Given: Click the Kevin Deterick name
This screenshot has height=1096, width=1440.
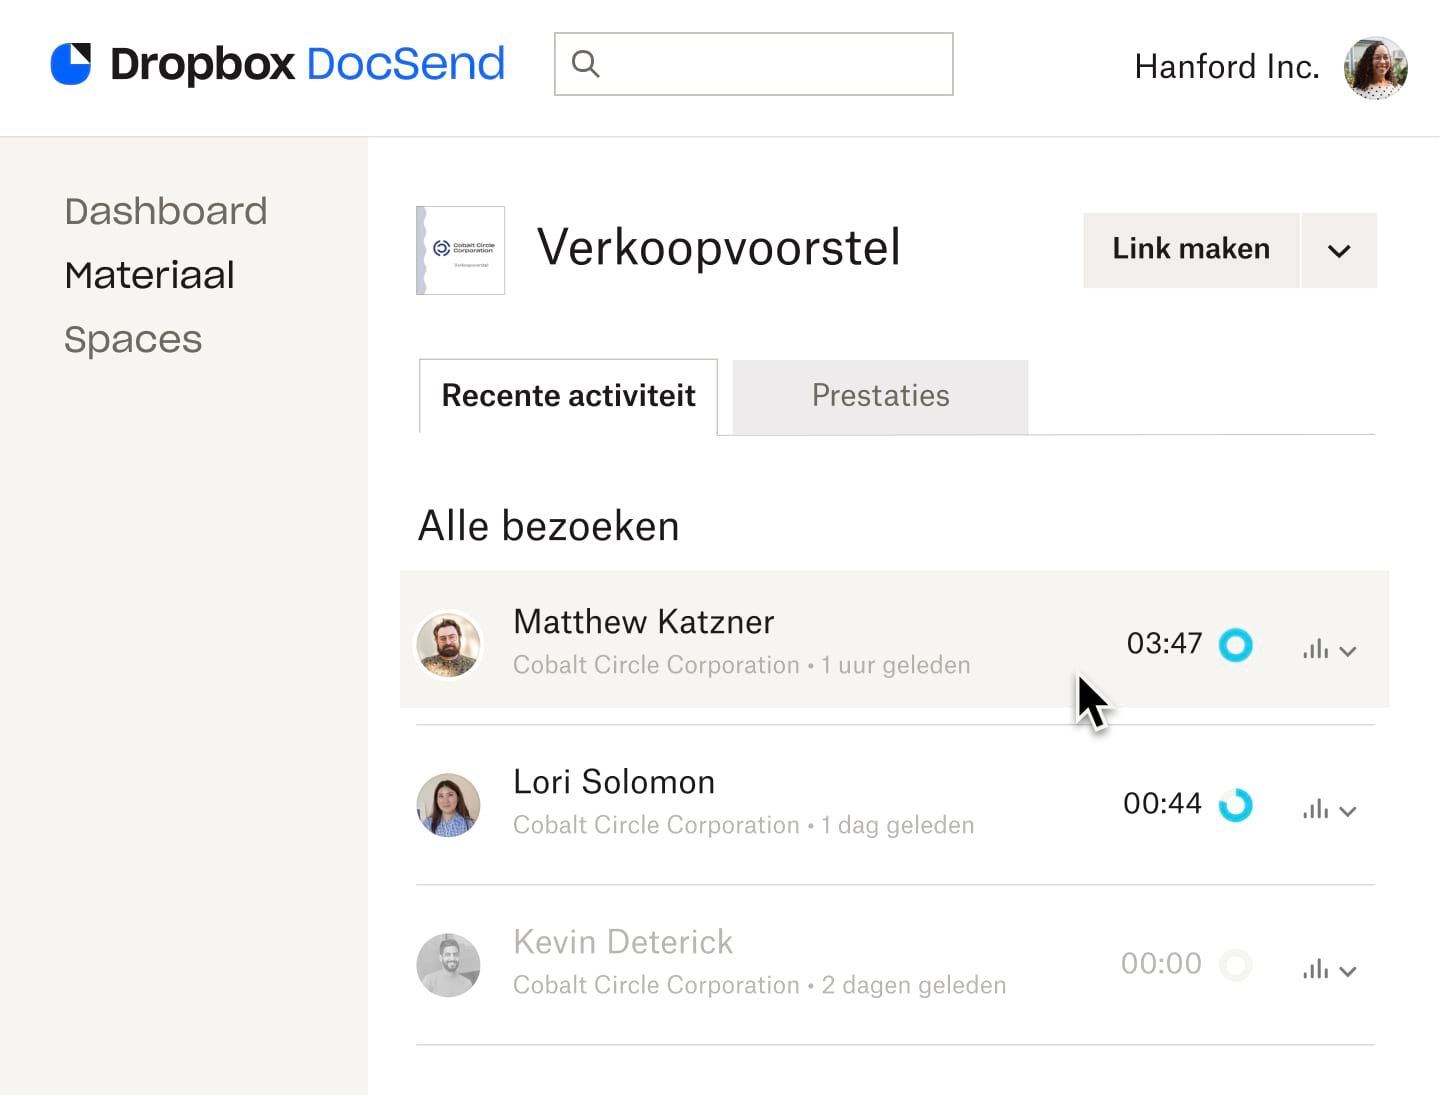Looking at the screenshot, I should [623, 942].
